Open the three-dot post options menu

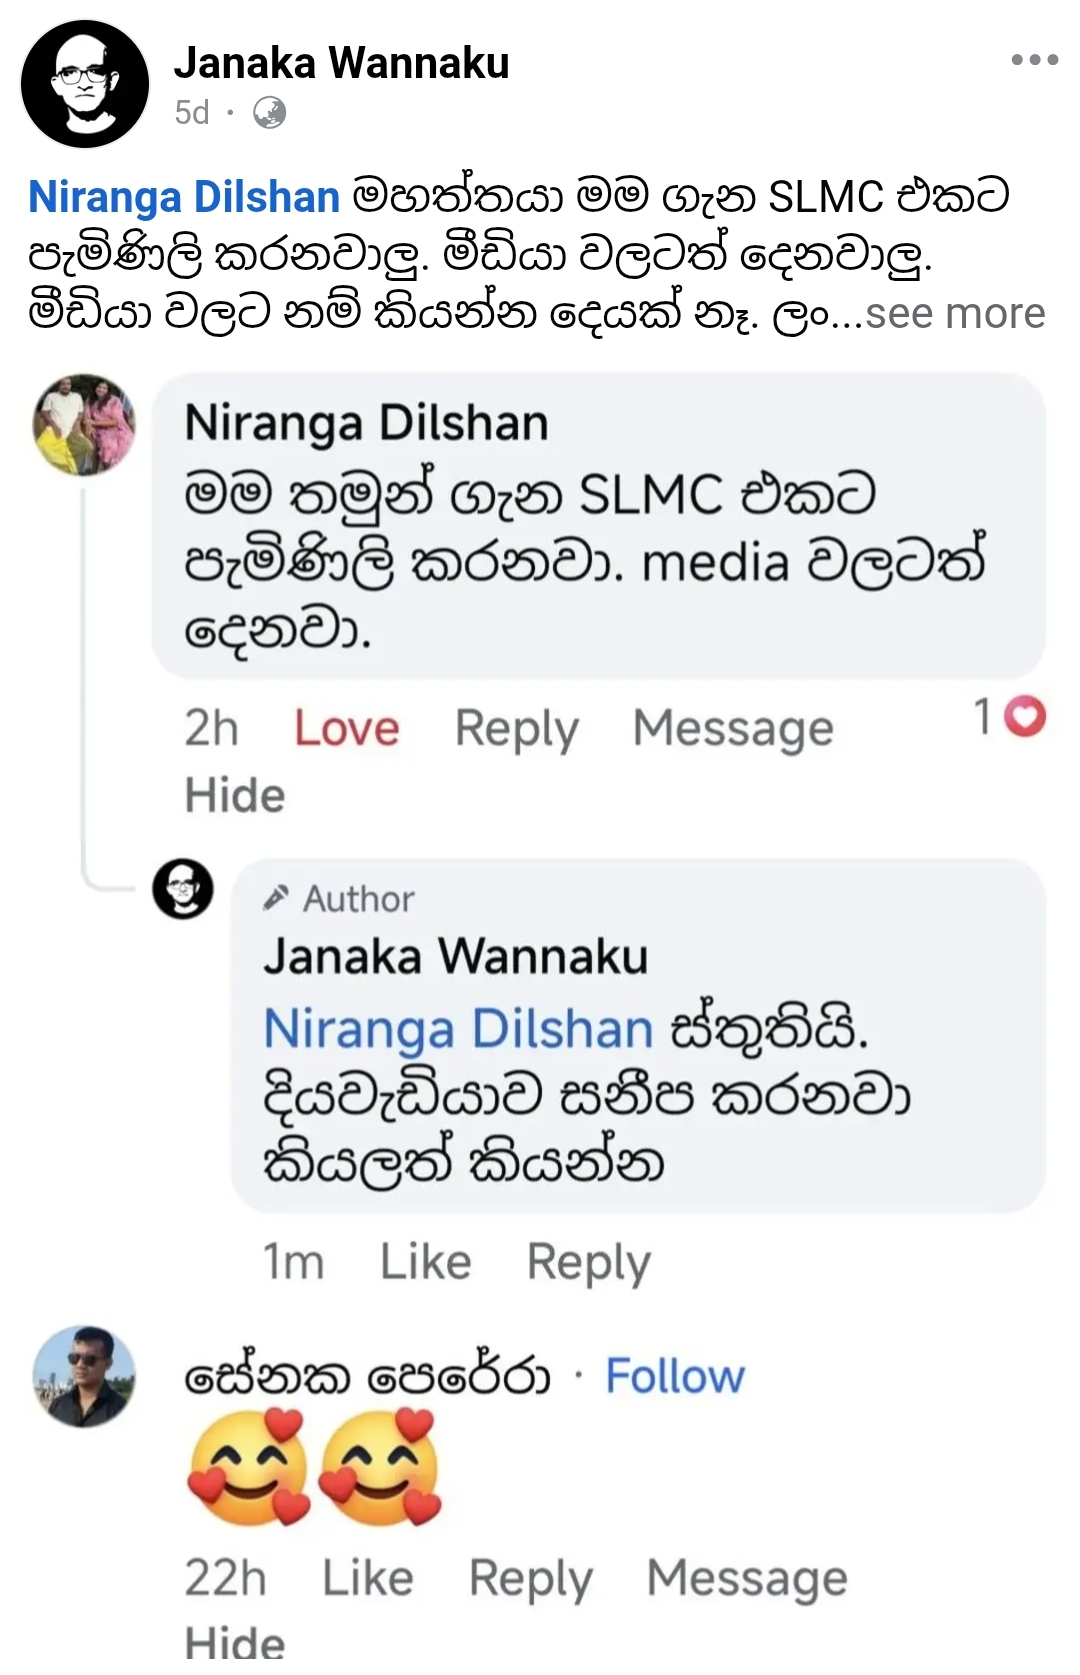point(1034,60)
